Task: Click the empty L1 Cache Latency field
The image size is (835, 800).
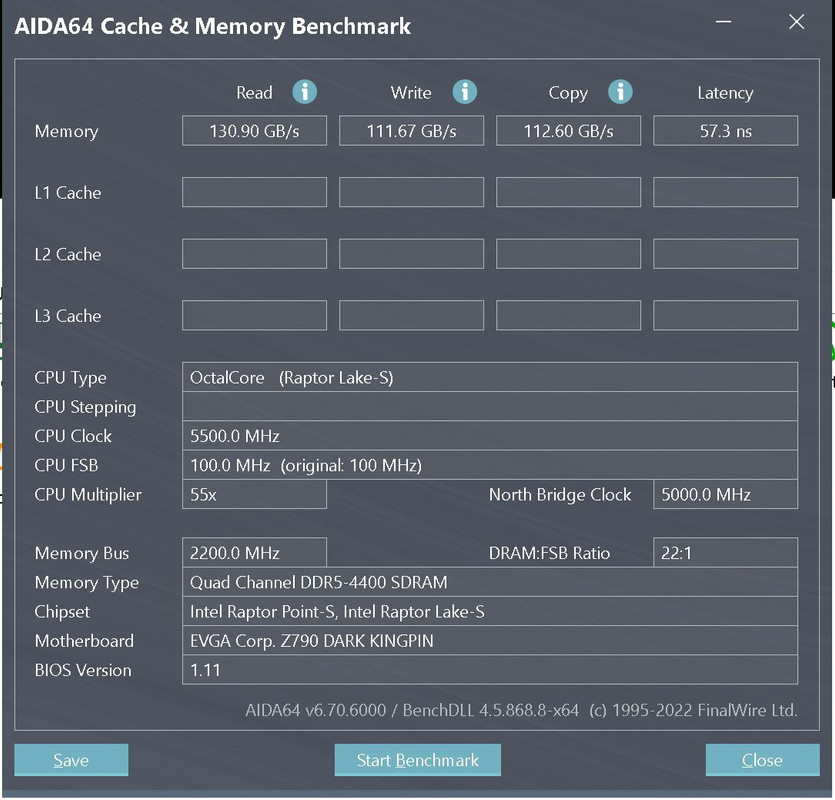Action: [725, 192]
